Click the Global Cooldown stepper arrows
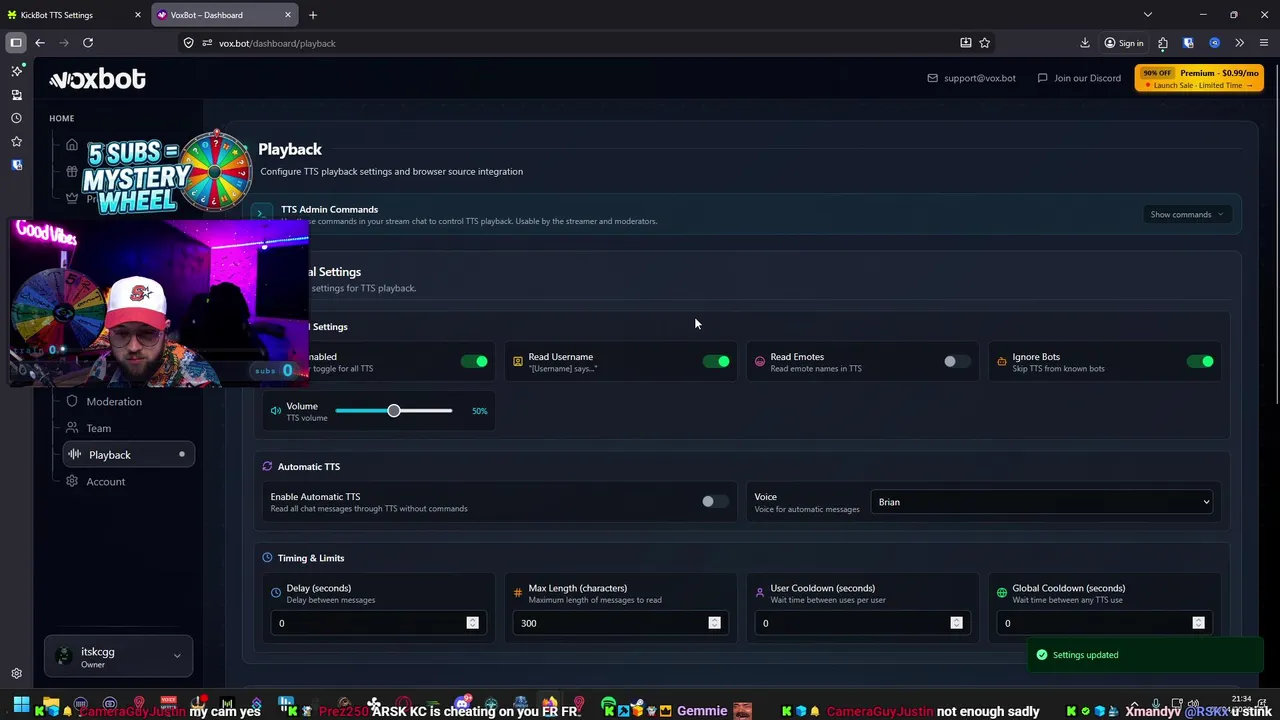Viewport: 1280px width, 720px height. pos(1198,623)
